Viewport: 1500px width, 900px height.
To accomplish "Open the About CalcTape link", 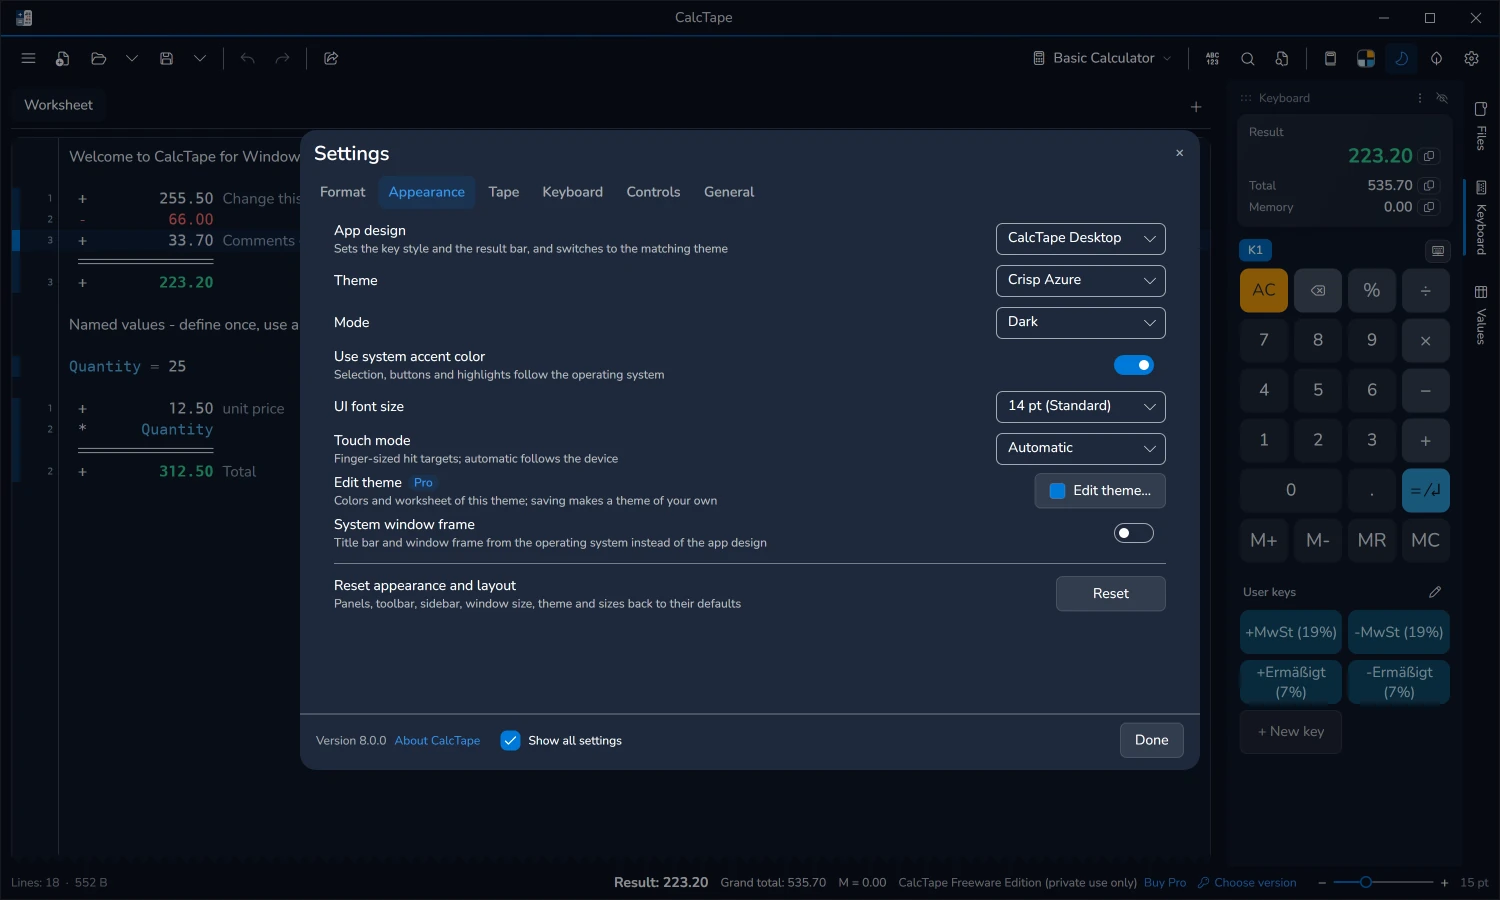I will tap(437, 741).
